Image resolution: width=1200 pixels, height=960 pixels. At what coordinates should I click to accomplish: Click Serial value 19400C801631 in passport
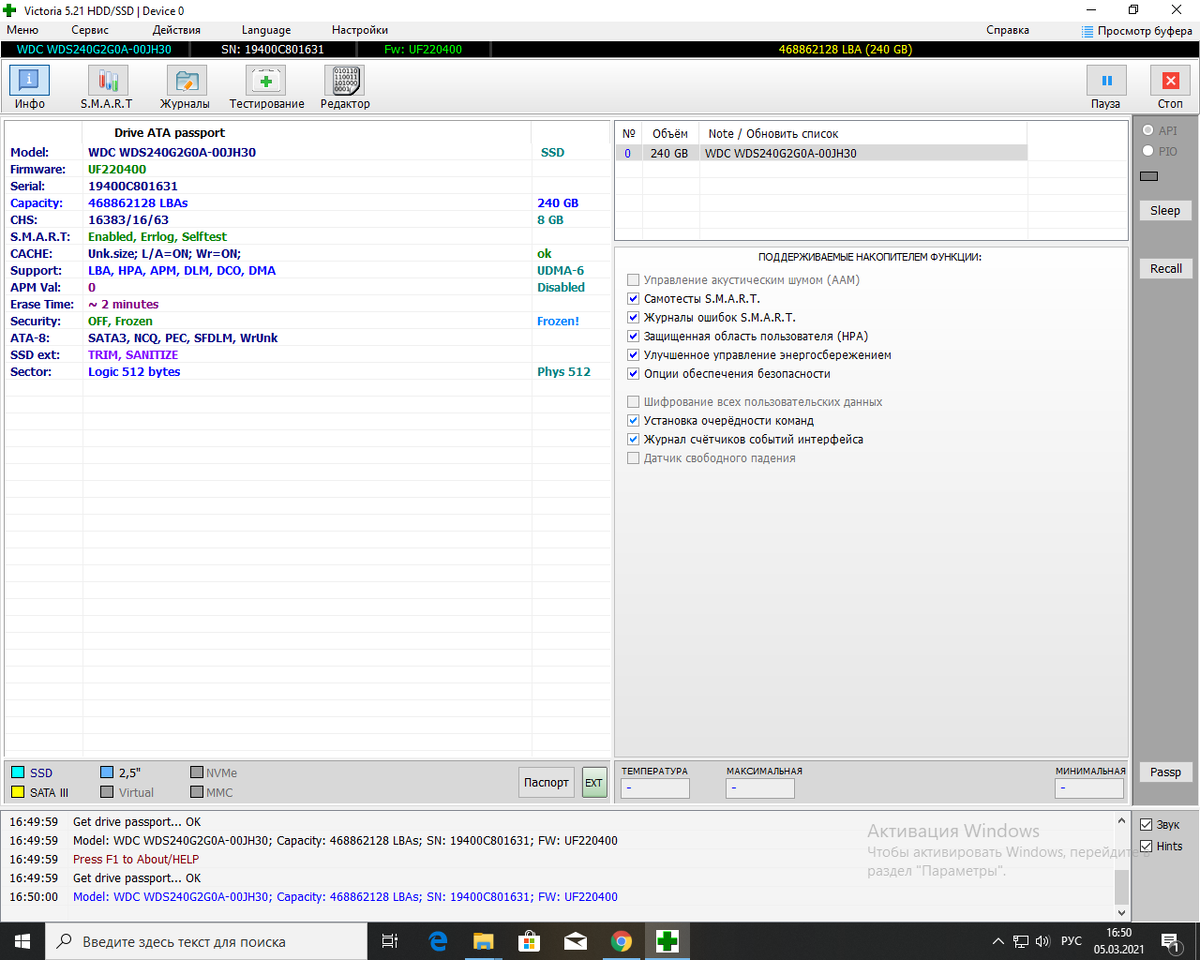(x=133, y=186)
